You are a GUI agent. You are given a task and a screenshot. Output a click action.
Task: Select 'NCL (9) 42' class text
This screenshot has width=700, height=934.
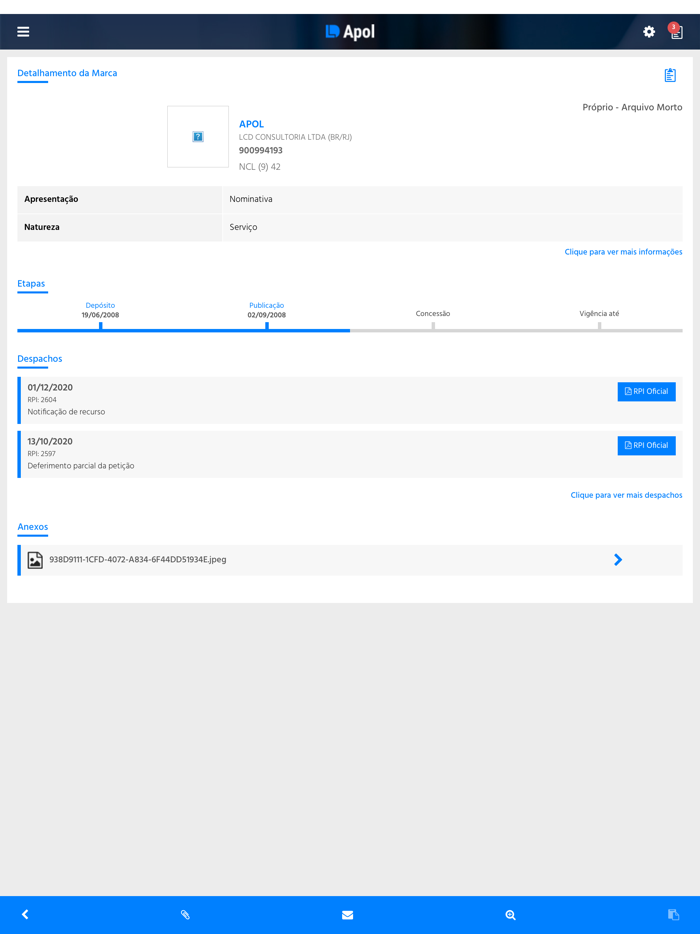[x=260, y=167]
